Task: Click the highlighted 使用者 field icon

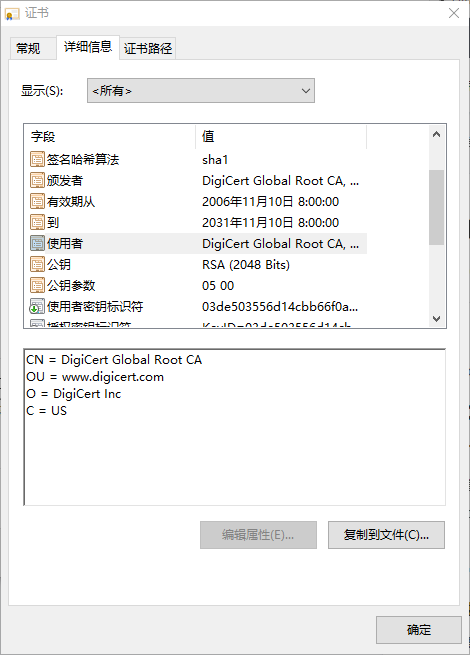Action: 37,243
